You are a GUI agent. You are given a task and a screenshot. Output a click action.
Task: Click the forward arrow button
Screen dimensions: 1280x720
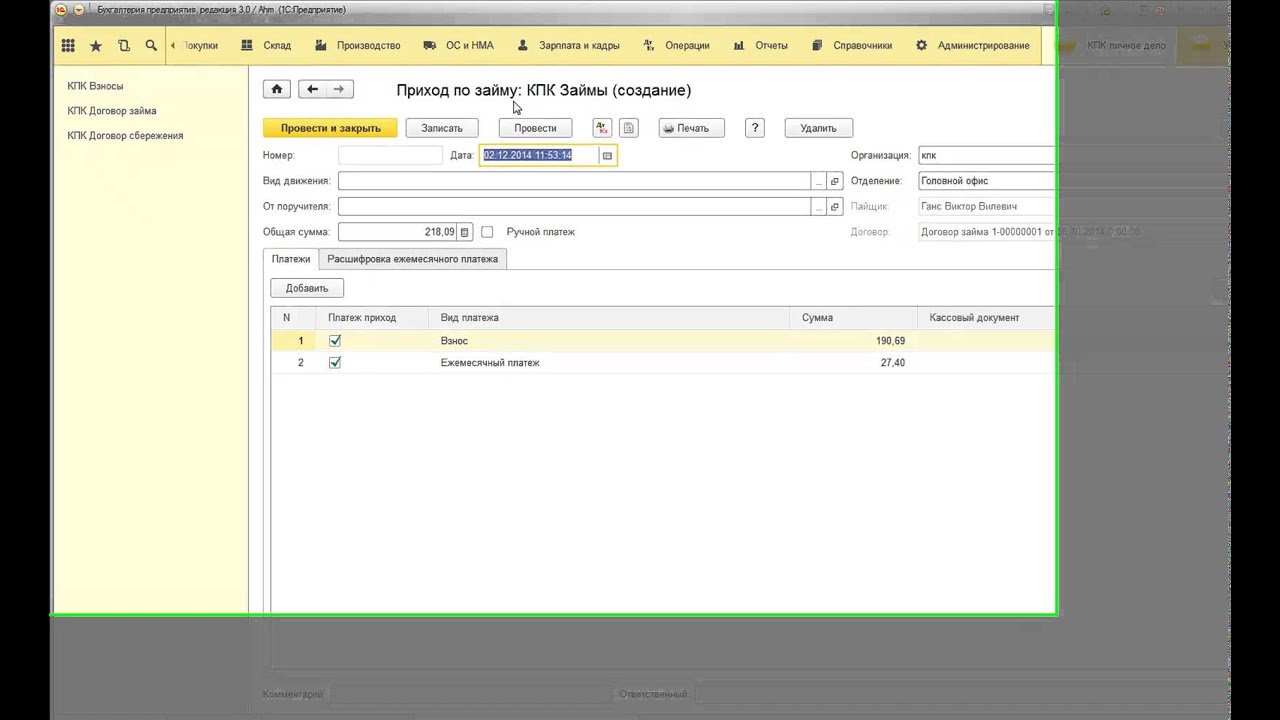click(x=339, y=89)
